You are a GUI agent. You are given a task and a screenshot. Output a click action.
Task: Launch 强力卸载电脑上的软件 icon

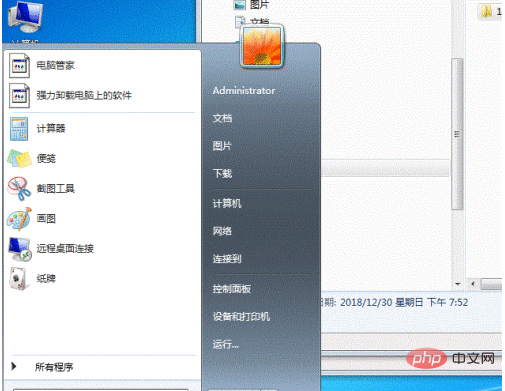tap(19, 95)
